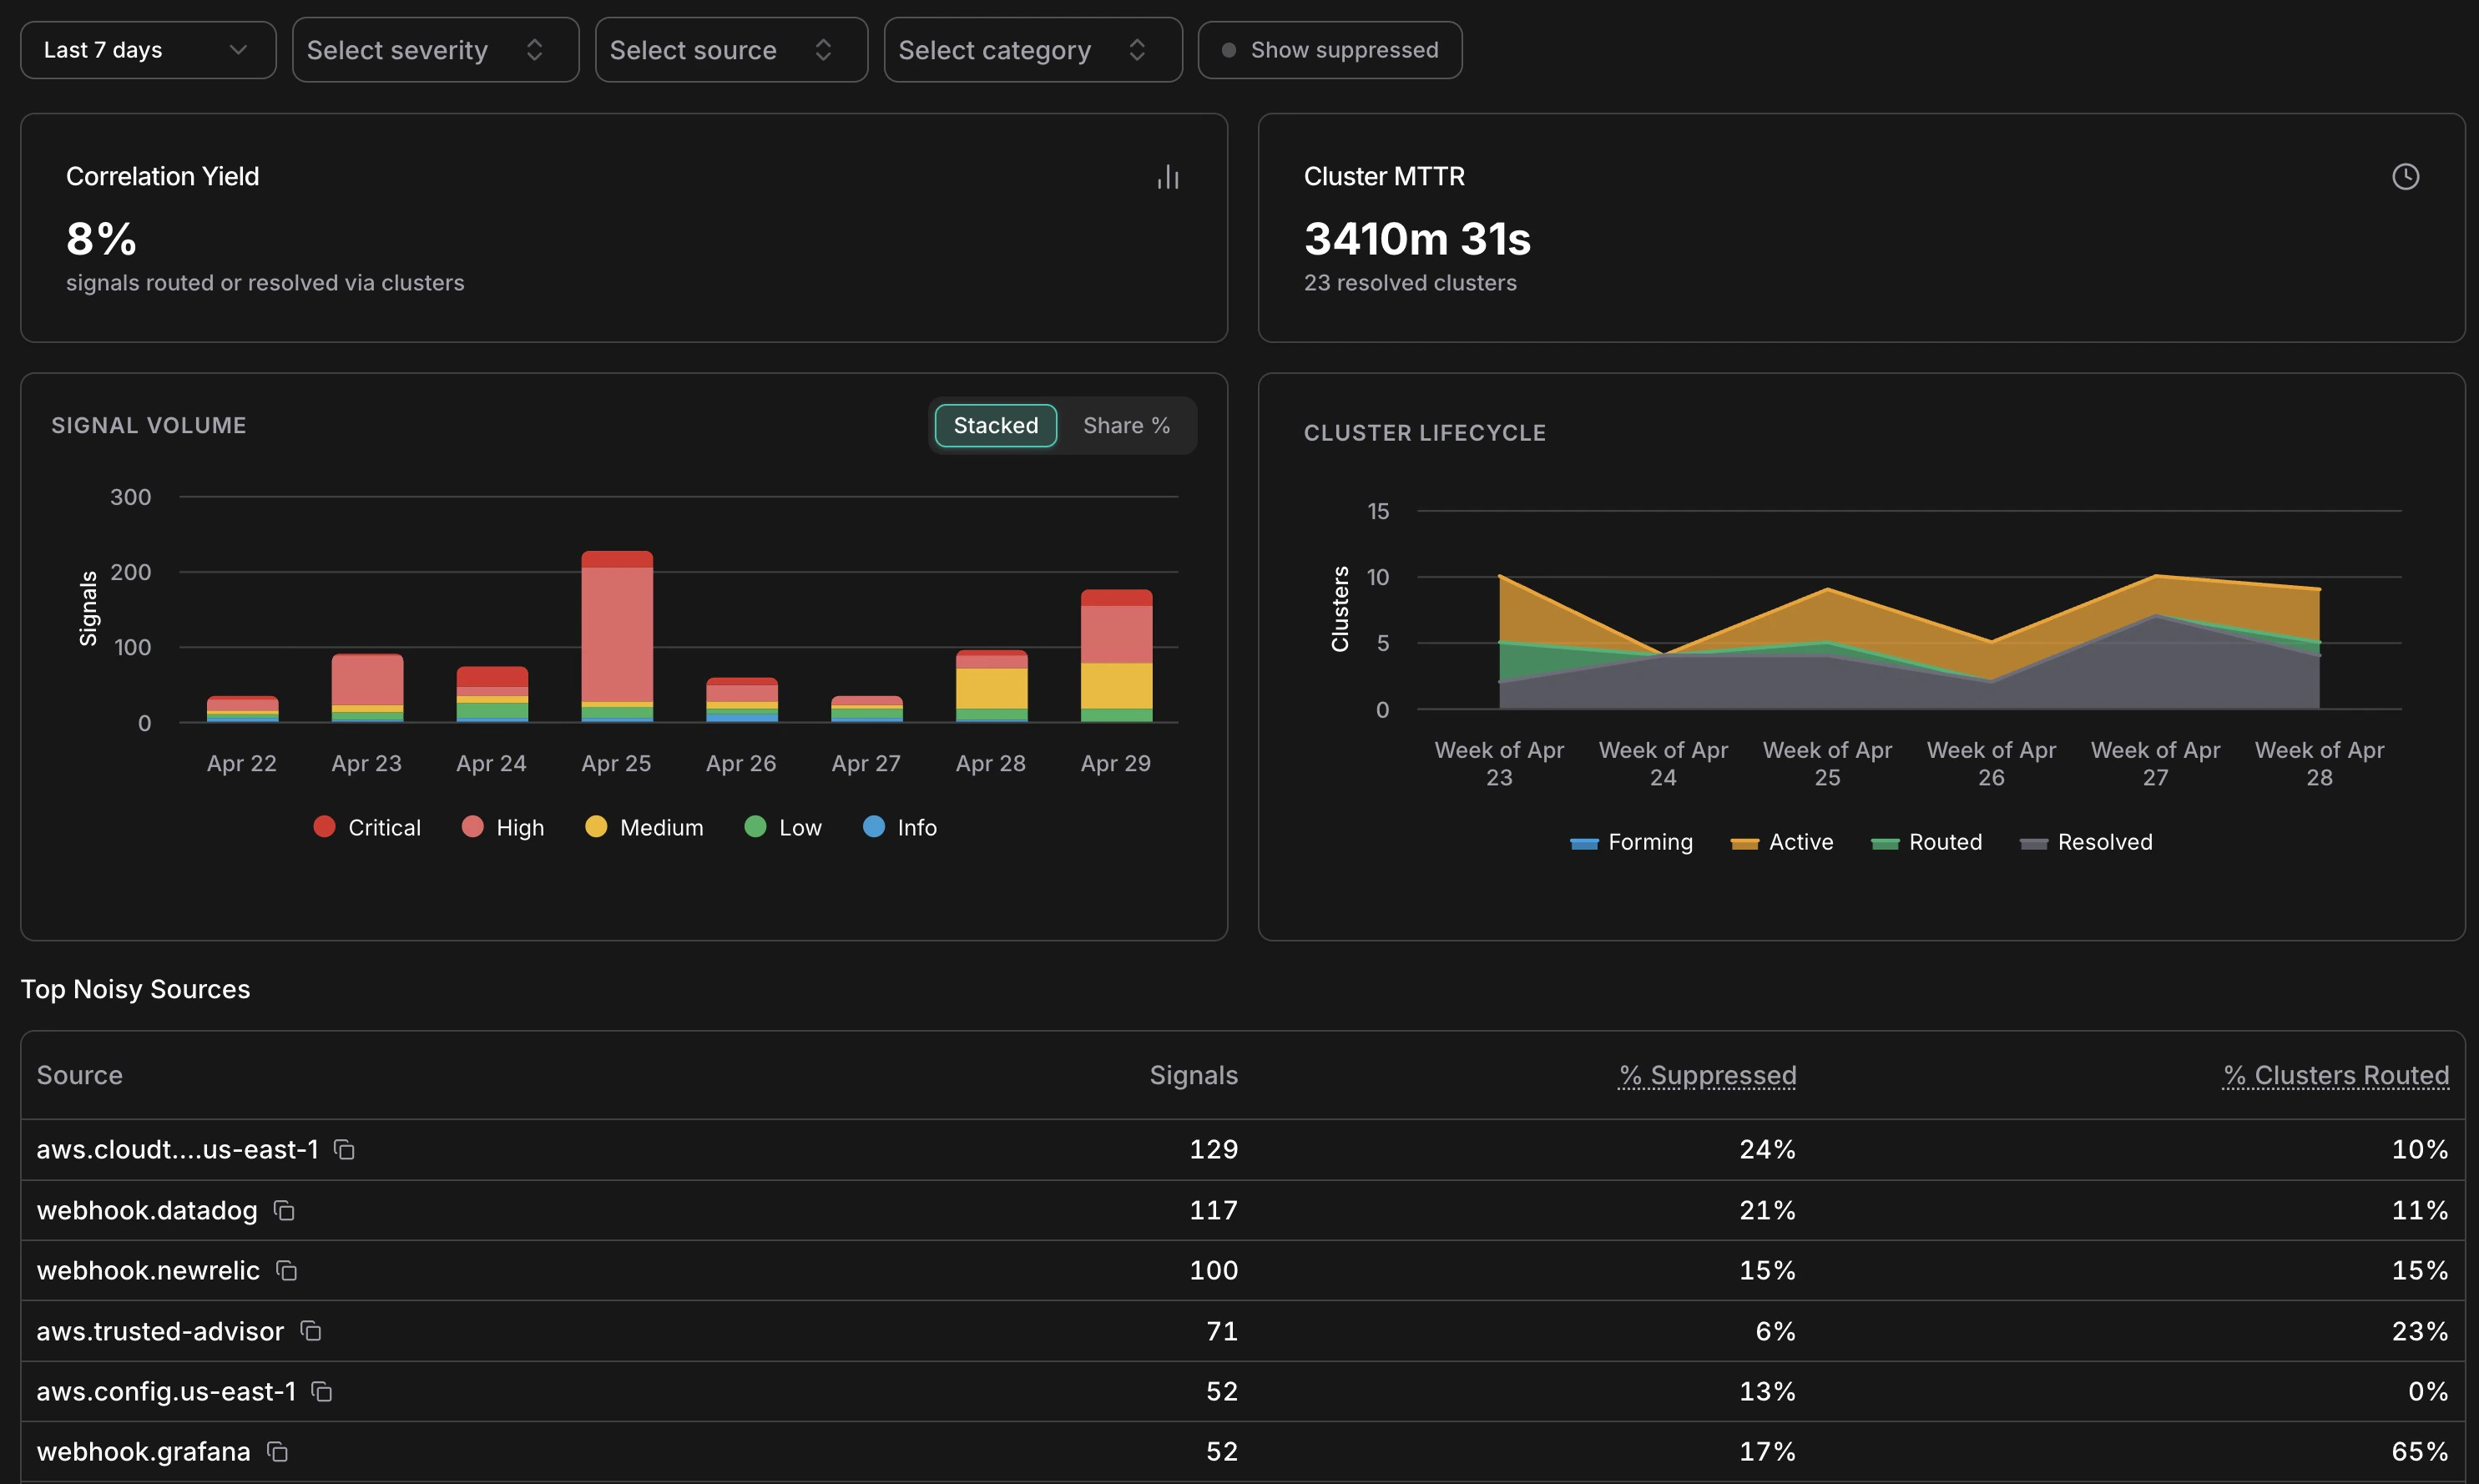The width and height of the screenshot is (2479, 1484).
Task: Toggle Medium series in Signal Volume legend
Action: pyautogui.click(x=644, y=827)
